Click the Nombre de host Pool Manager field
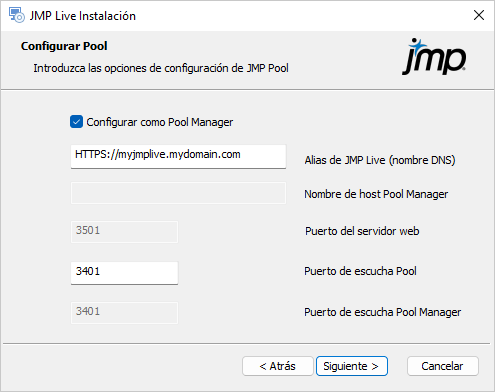This screenshot has height=392, width=495. [x=178, y=193]
